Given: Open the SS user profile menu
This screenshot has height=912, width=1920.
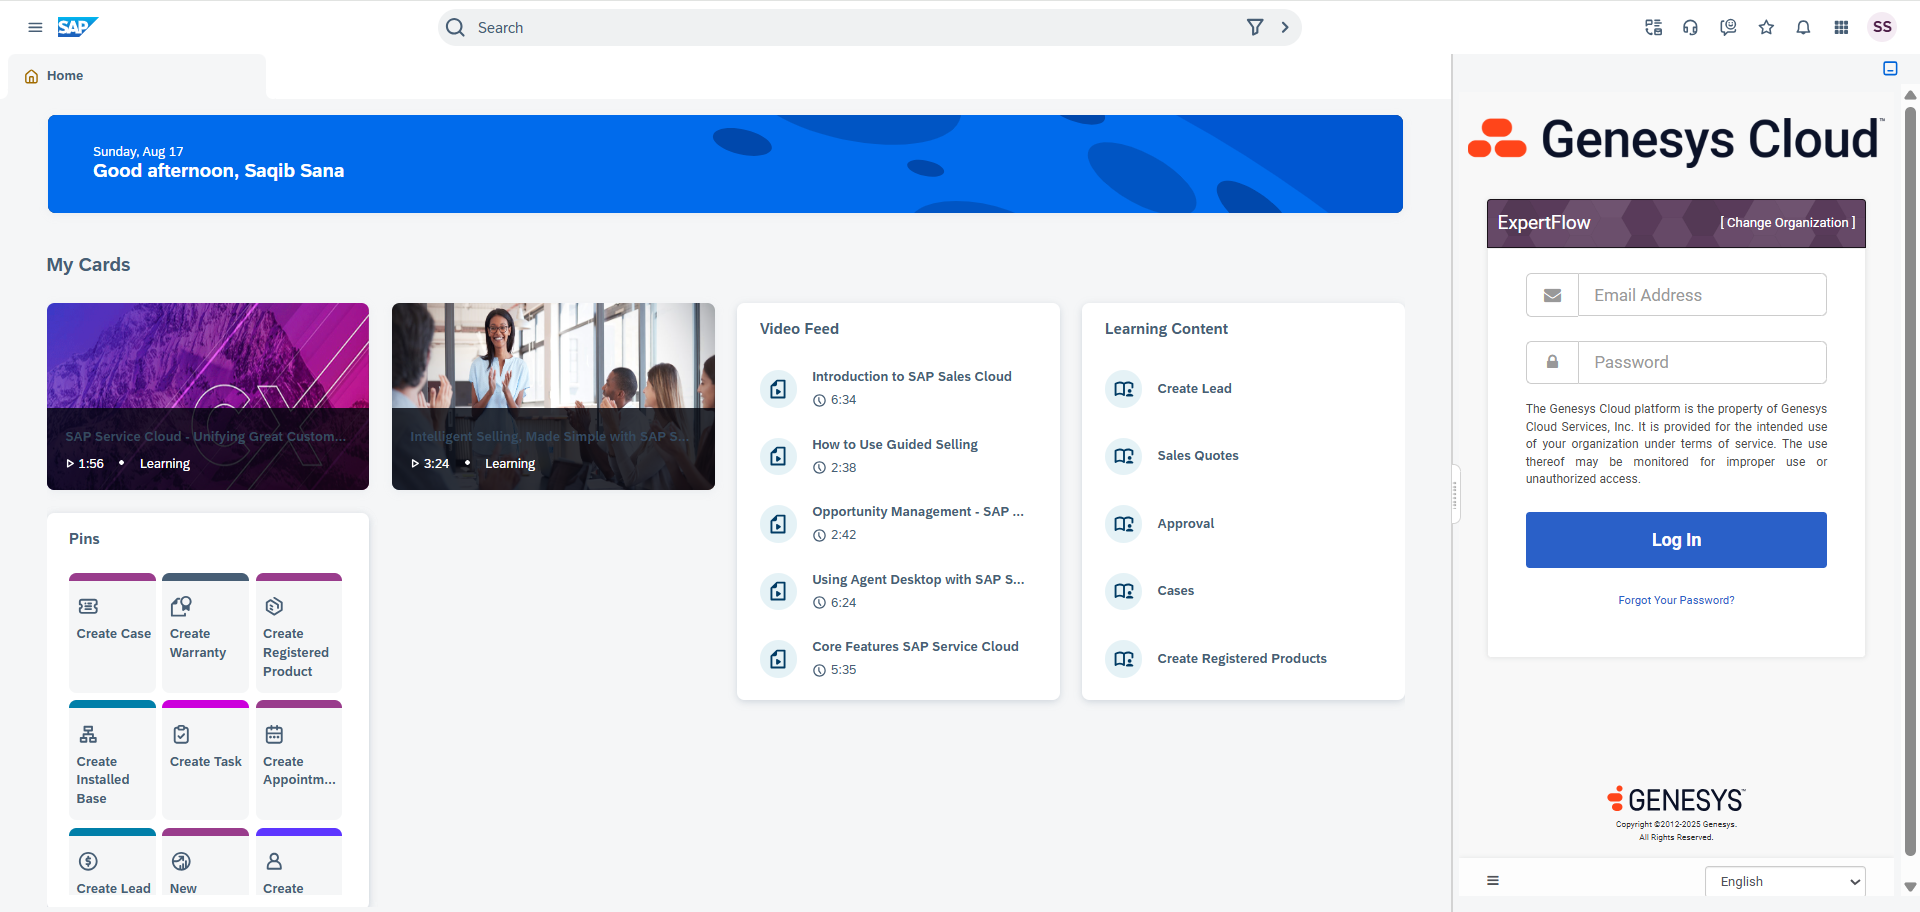Looking at the screenshot, I should click(x=1882, y=27).
